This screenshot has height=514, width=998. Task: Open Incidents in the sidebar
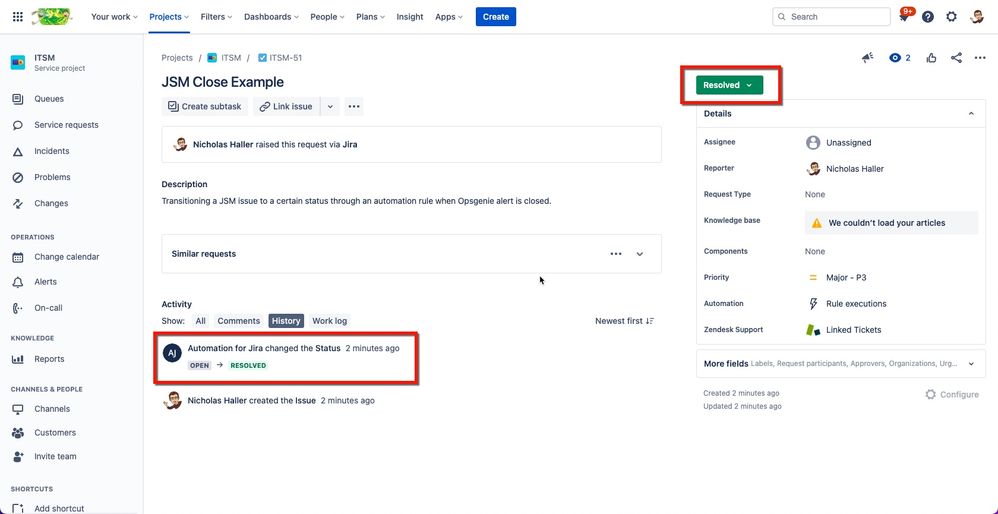point(52,151)
